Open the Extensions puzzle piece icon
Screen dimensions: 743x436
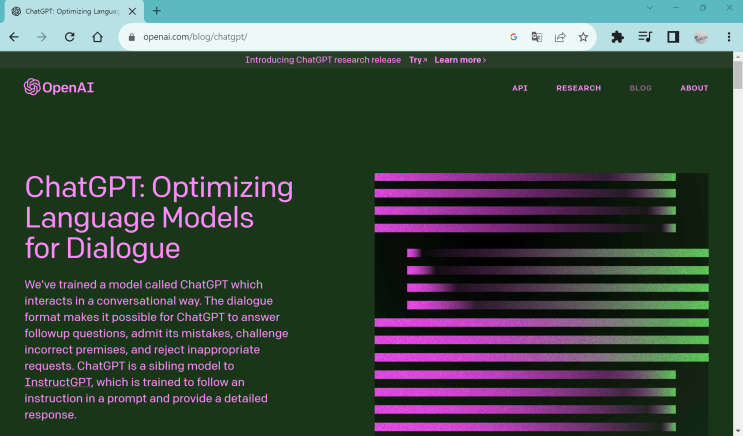pyautogui.click(x=617, y=37)
